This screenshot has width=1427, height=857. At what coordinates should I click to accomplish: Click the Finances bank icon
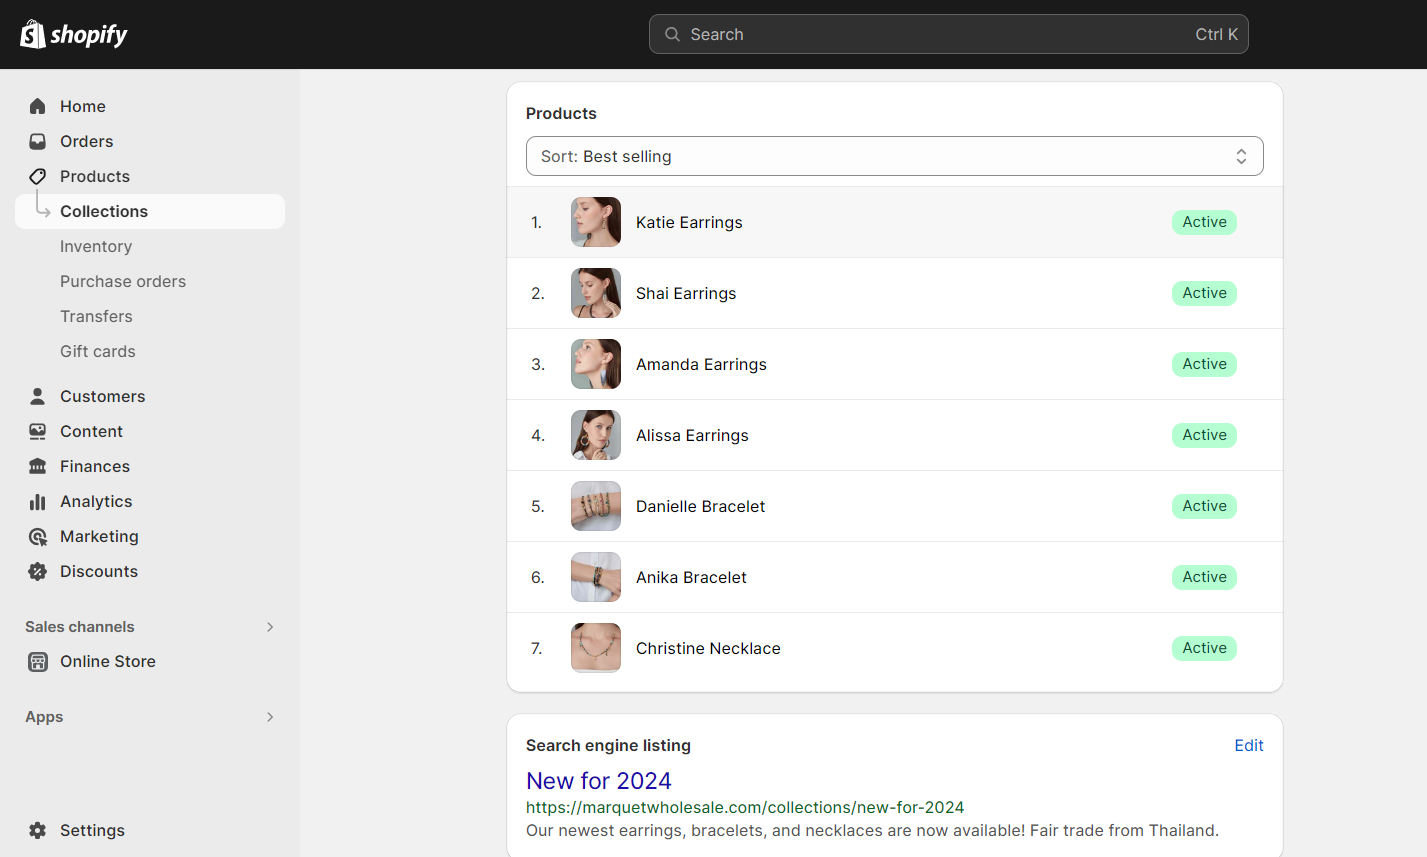click(38, 466)
